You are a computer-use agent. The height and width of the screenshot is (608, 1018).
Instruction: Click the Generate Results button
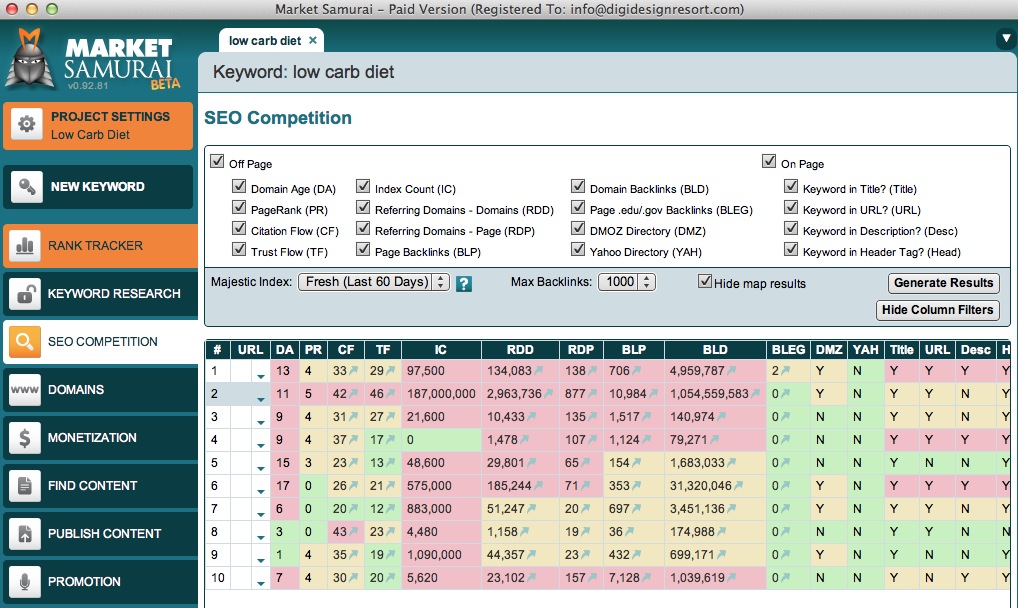pyautogui.click(x=943, y=283)
